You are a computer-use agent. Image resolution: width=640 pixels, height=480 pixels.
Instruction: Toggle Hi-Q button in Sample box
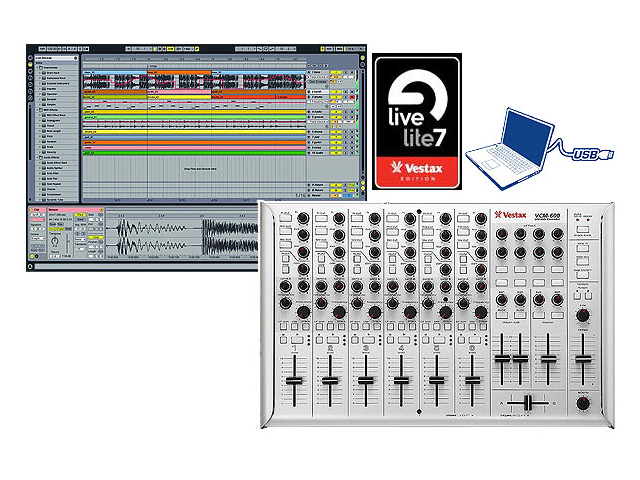(x=53, y=229)
